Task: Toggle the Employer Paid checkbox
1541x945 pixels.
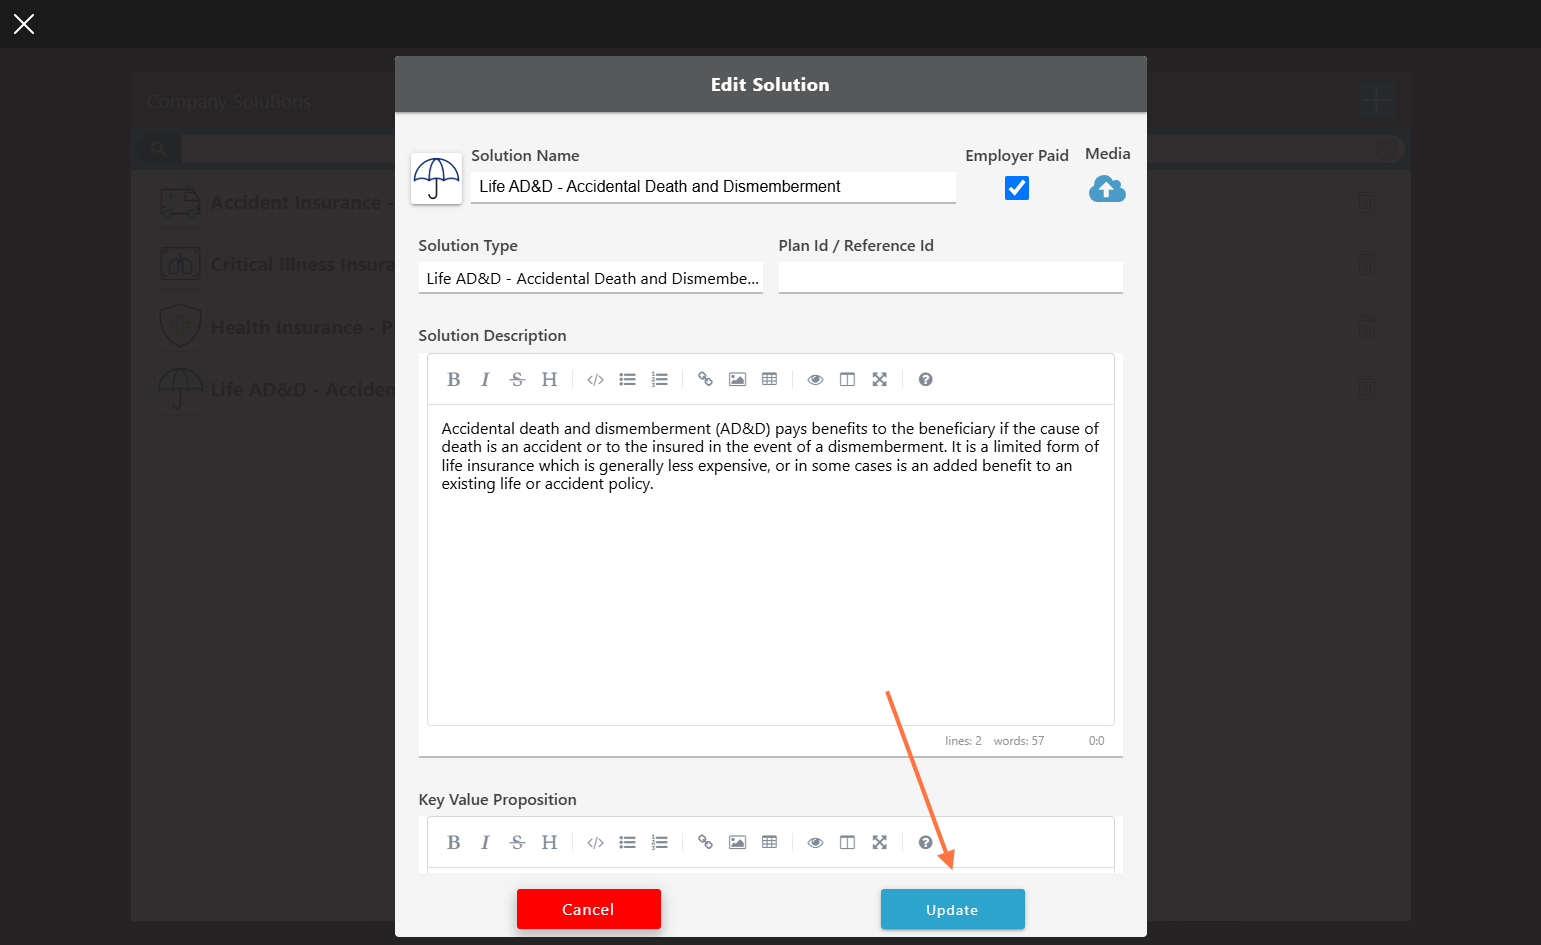Action: (1017, 187)
